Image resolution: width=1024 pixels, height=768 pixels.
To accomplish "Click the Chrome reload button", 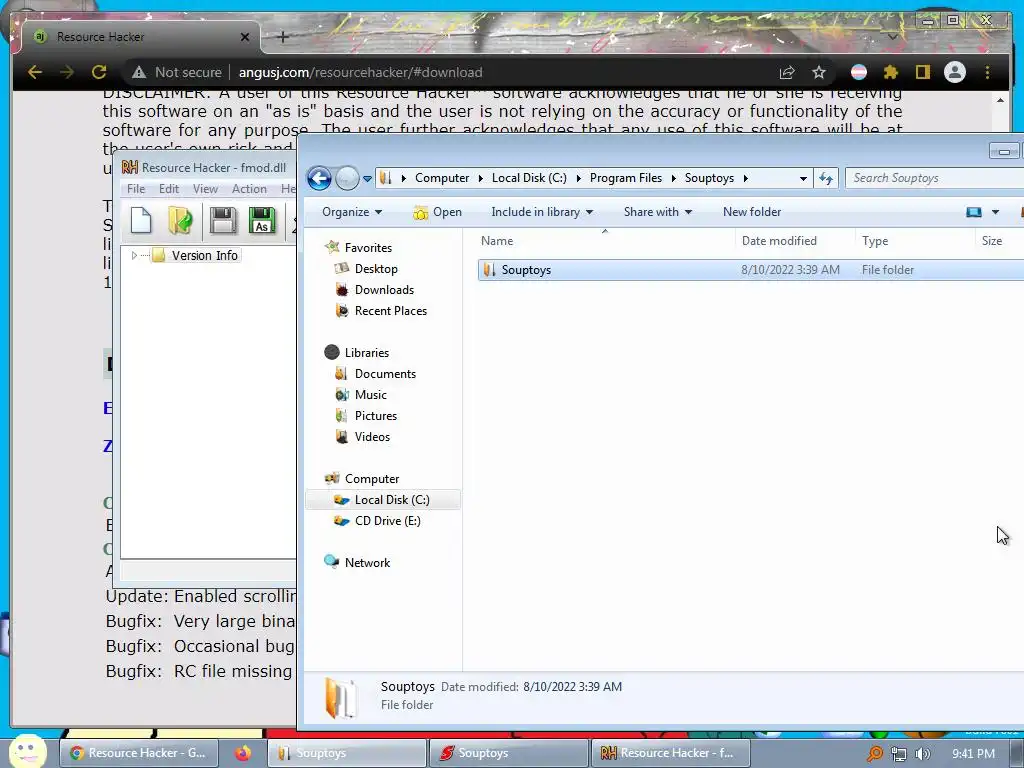I will pos(99,72).
